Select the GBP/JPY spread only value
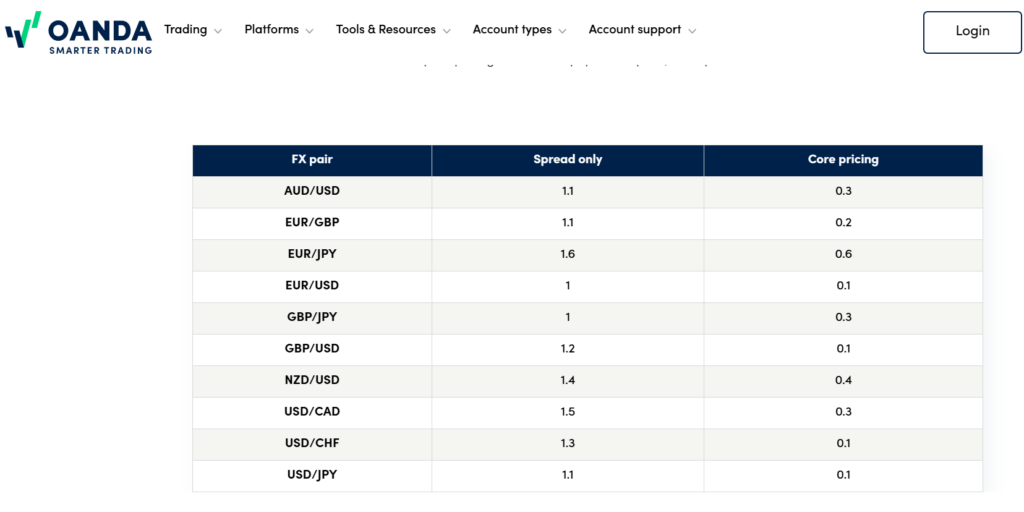Viewport: 1024px width, 512px height. (568, 318)
